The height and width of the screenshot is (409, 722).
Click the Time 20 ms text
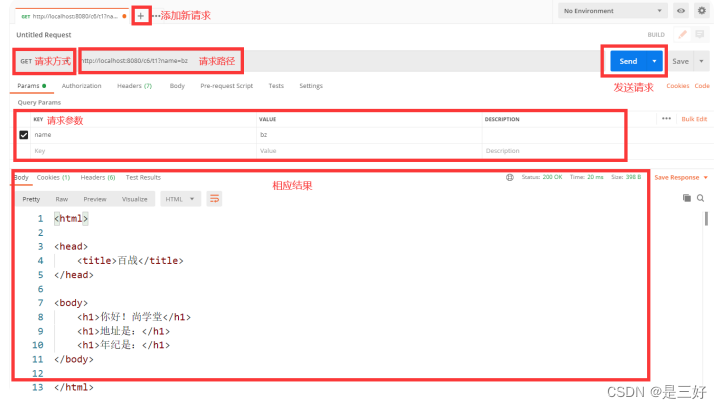(586, 177)
